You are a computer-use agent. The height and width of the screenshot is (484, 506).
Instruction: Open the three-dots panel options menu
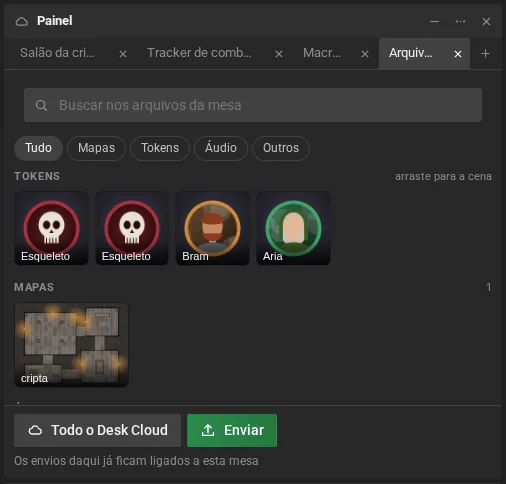click(x=460, y=21)
